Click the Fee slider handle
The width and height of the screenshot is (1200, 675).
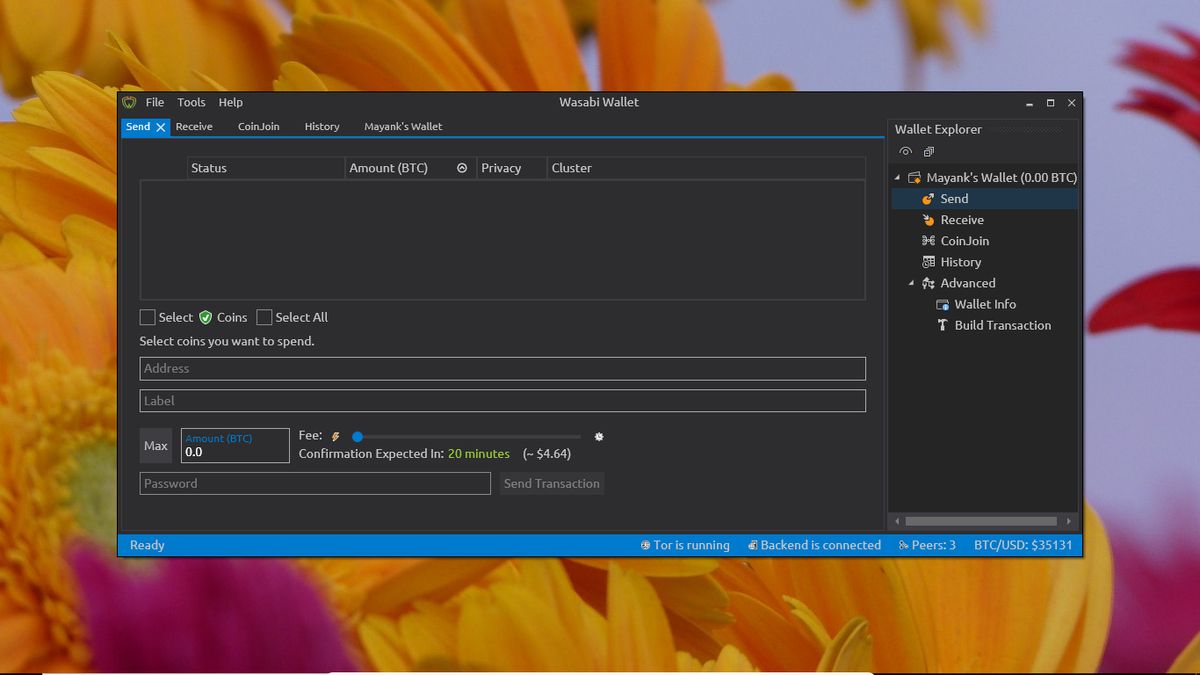coord(357,436)
